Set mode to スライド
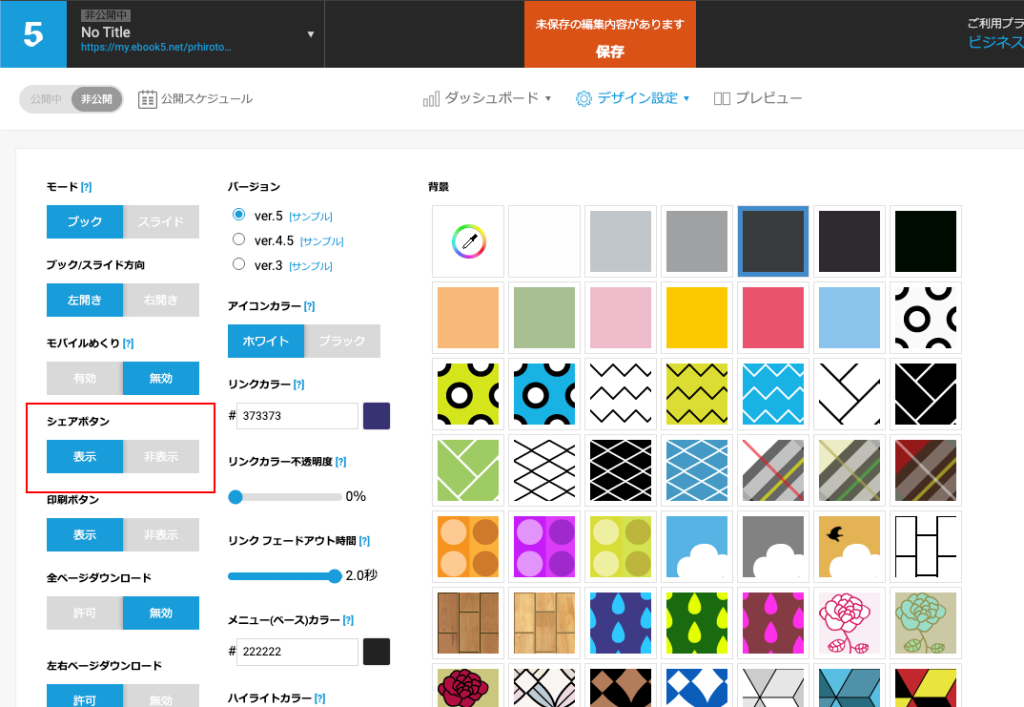The width and height of the screenshot is (1024, 707). [161, 222]
